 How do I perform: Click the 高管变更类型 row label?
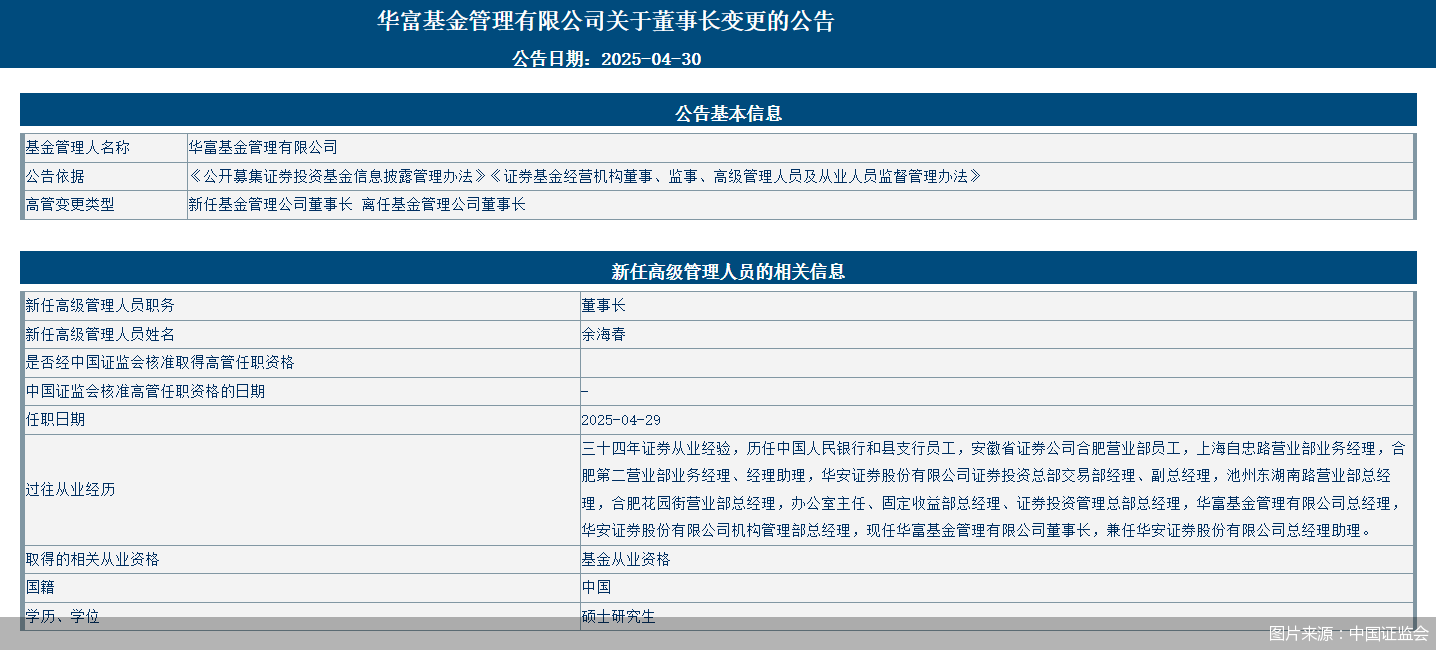(70, 204)
